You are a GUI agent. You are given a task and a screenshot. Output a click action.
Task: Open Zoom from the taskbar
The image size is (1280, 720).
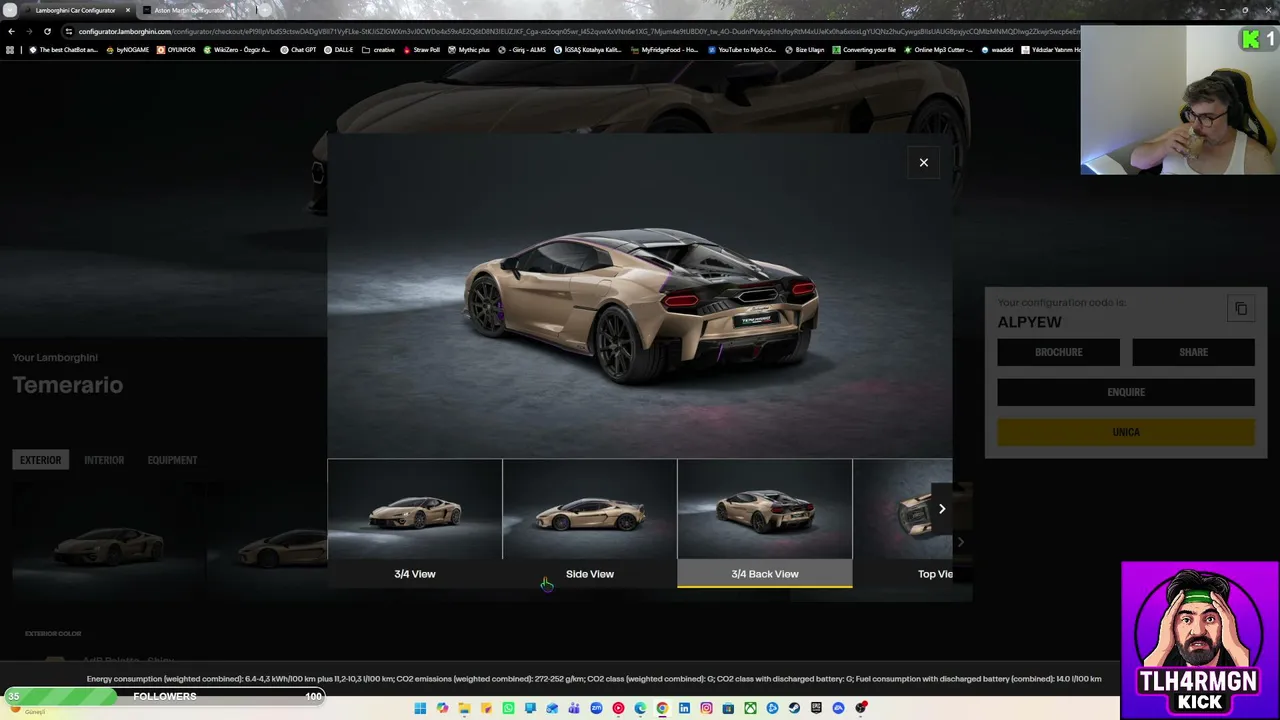coord(596,708)
